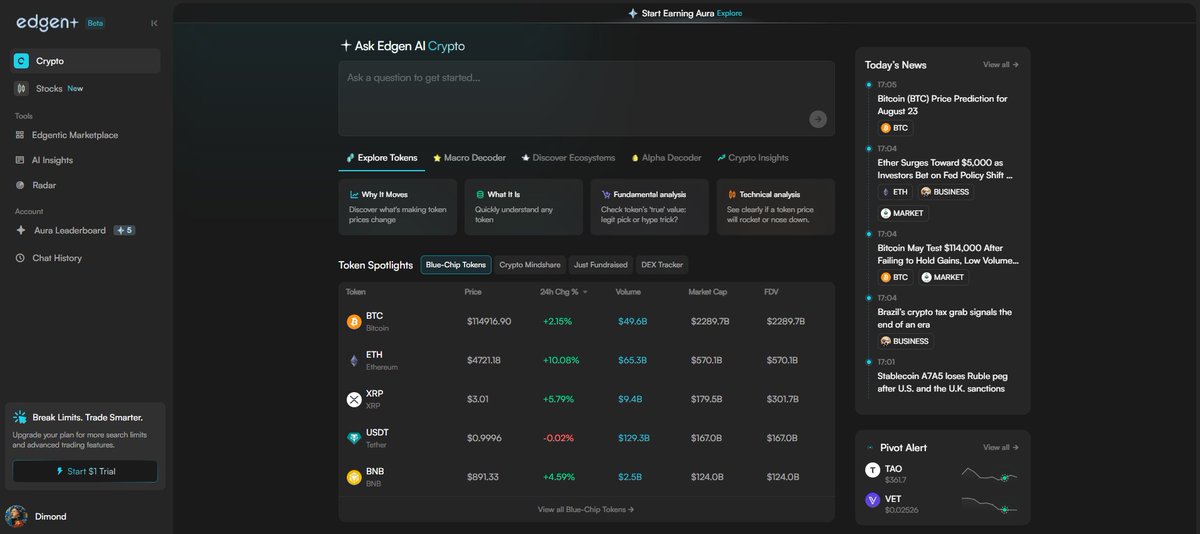The height and width of the screenshot is (534, 1200).
Task: Open Bitcoin Price Prediction news item
Action: (942, 105)
